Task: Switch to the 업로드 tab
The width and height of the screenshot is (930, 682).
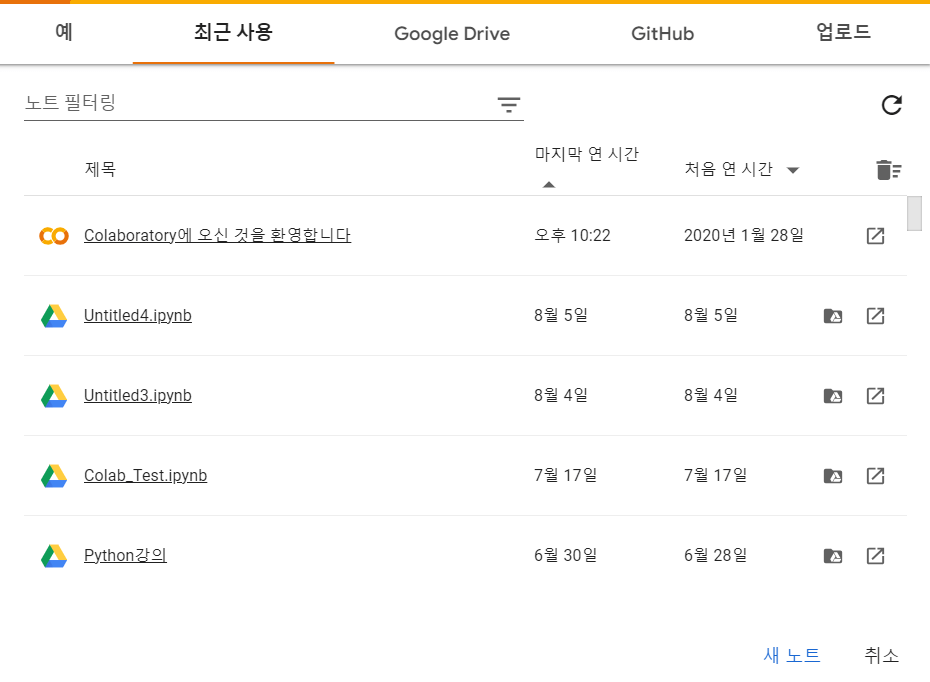Action: tap(843, 33)
